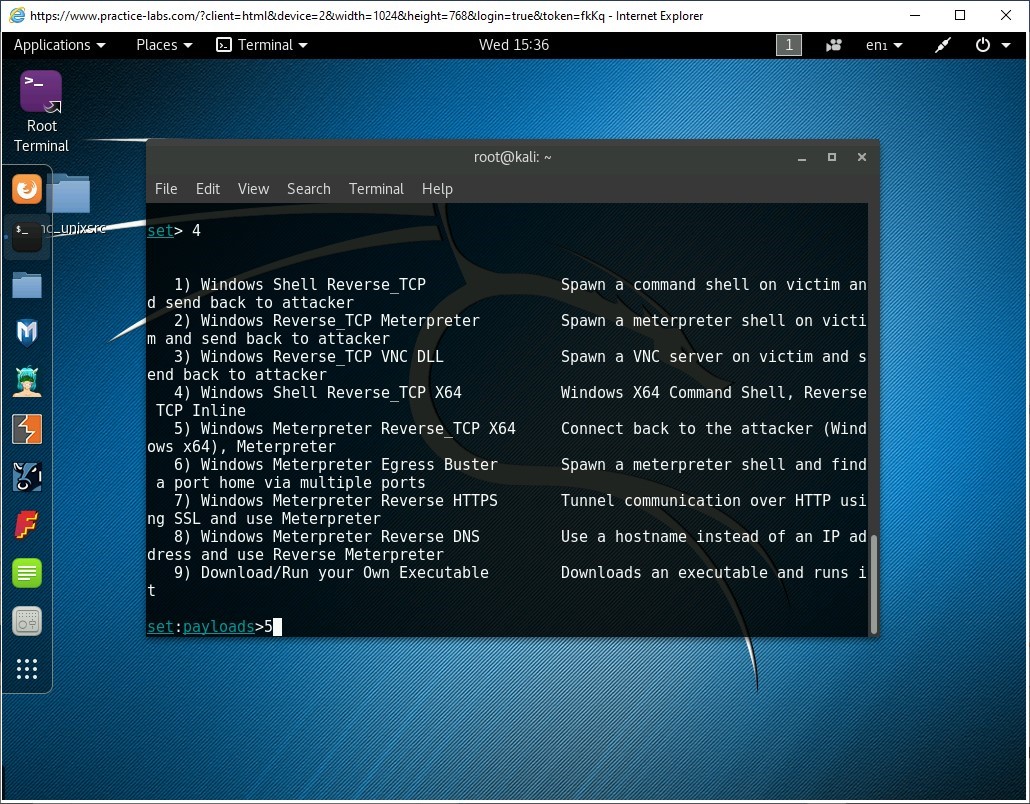Click option 8 Windows Meterpreter Reverse DNS
This screenshot has width=1030, height=804.
[326, 536]
